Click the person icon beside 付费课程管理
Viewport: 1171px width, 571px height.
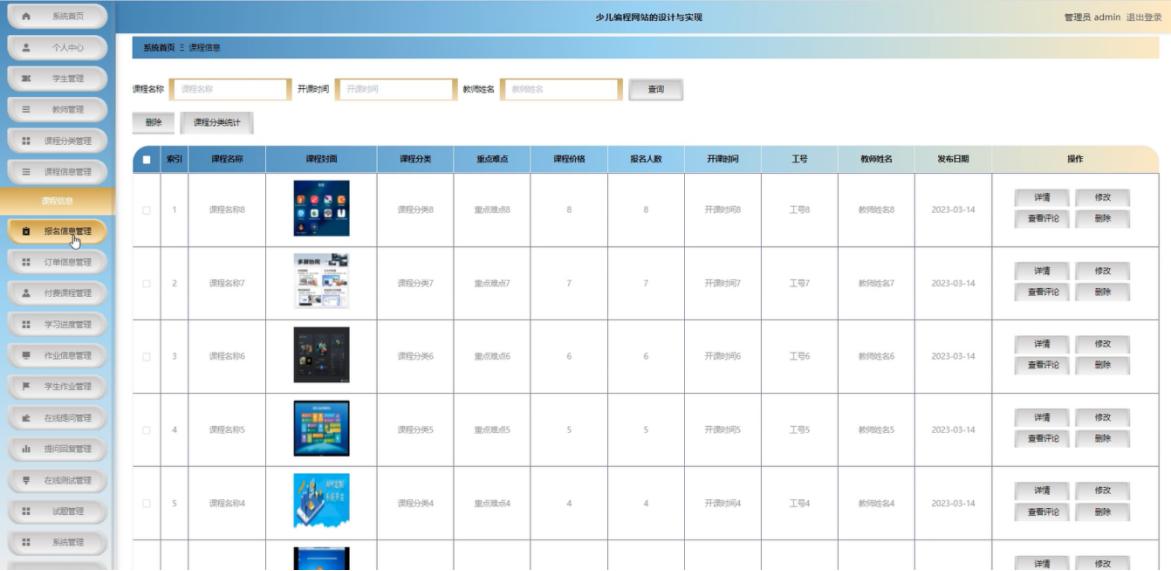(26, 293)
